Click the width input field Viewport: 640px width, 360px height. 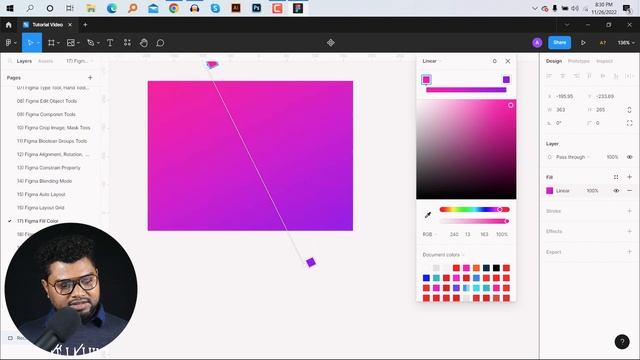(565, 110)
